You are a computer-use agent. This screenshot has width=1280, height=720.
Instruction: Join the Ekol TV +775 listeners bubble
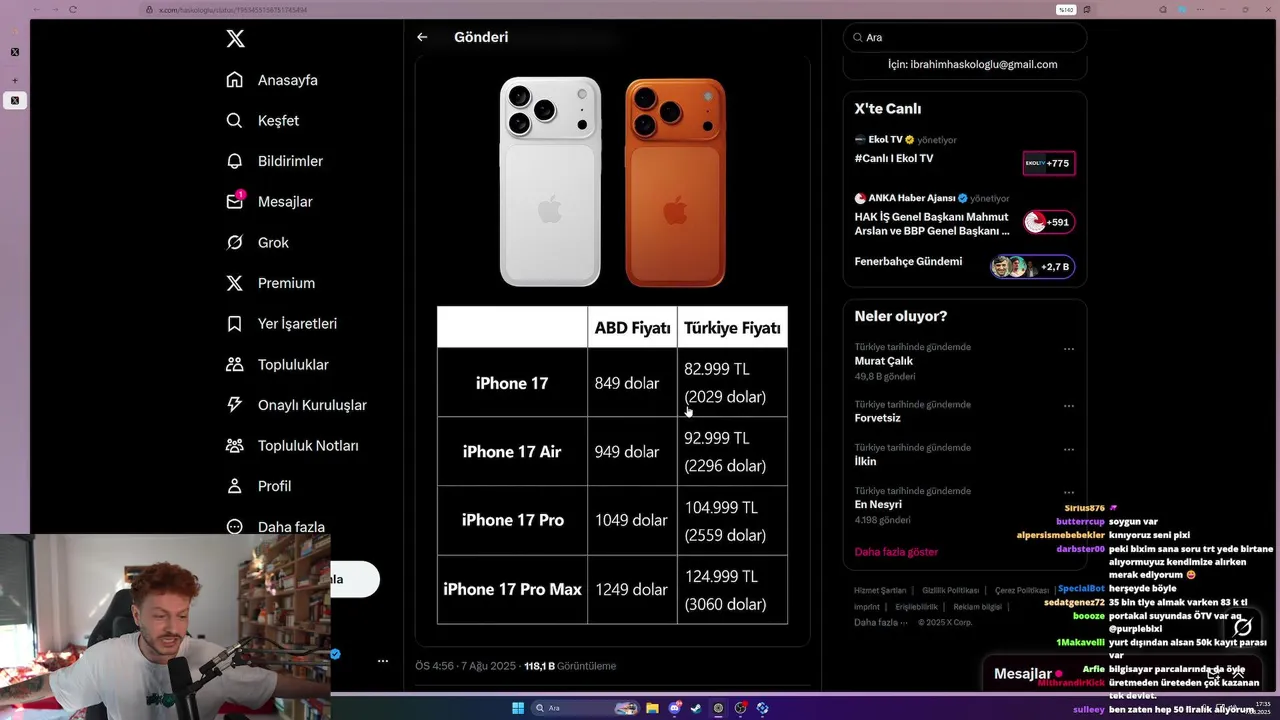(x=1049, y=163)
